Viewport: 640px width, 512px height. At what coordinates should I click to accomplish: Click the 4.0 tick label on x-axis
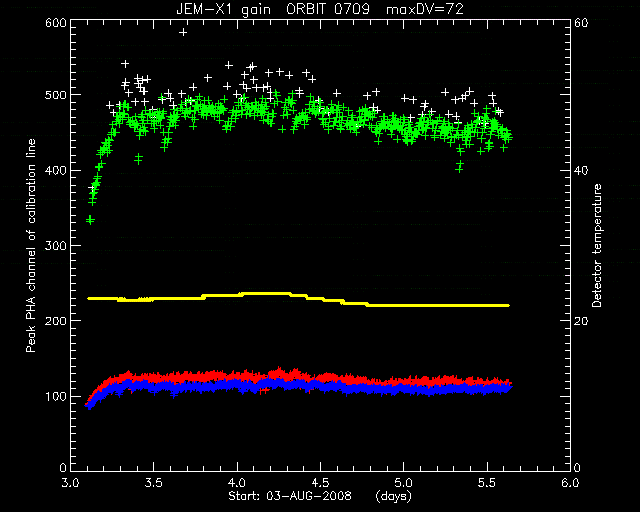click(237, 483)
